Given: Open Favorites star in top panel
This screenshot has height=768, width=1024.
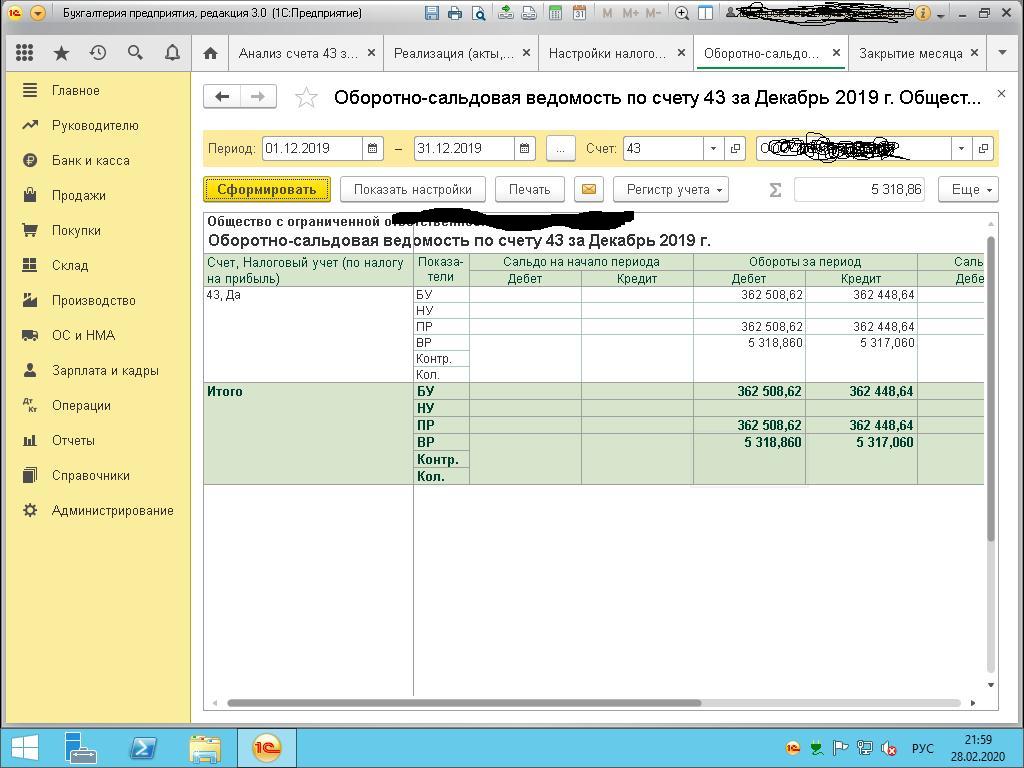Looking at the screenshot, I should 61,53.
